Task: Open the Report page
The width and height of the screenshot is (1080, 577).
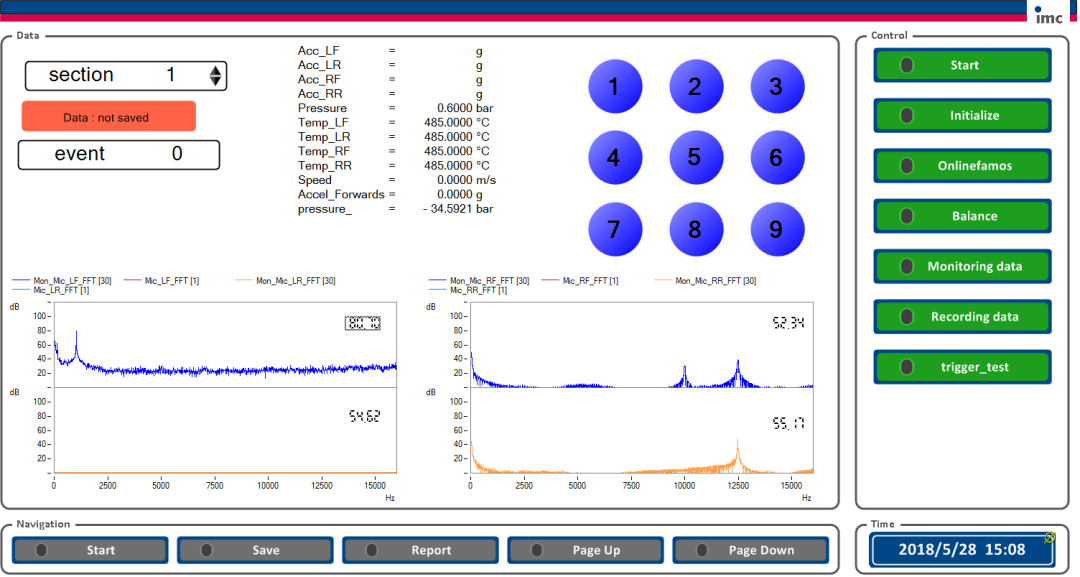Action: click(x=420, y=550)
